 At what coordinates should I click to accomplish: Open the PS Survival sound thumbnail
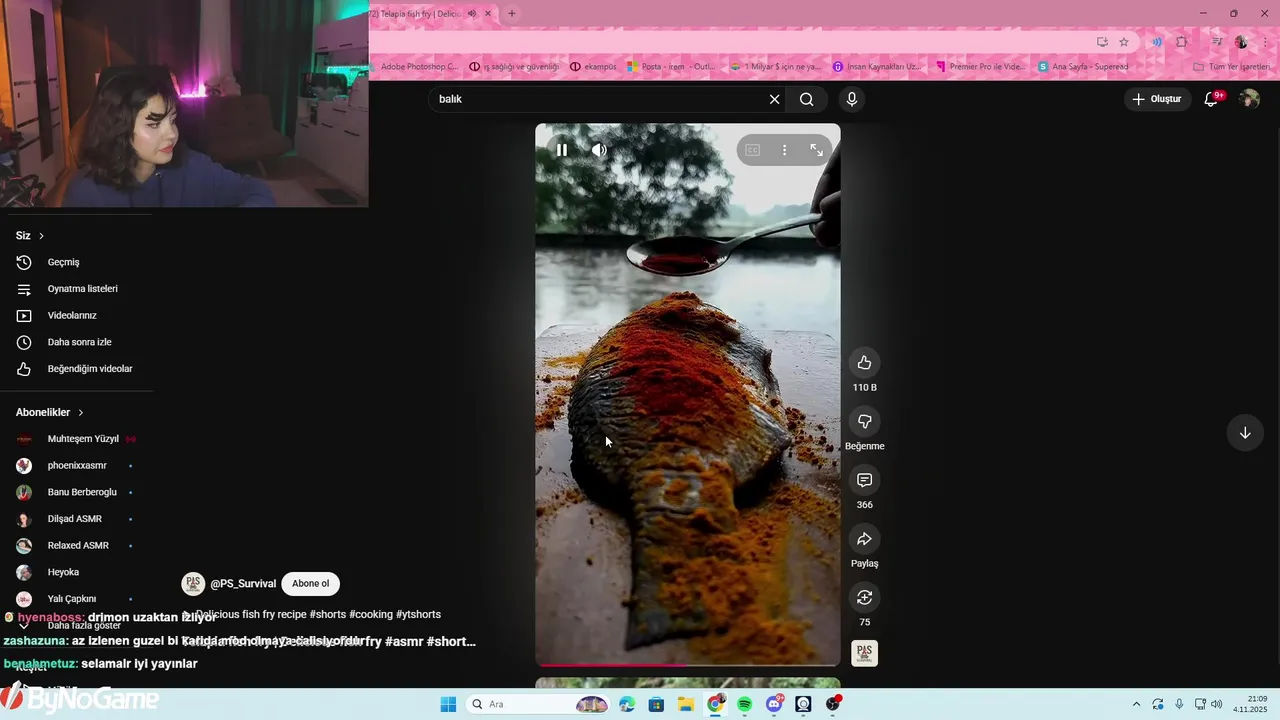pyautogui.click(x=865, y=654)
